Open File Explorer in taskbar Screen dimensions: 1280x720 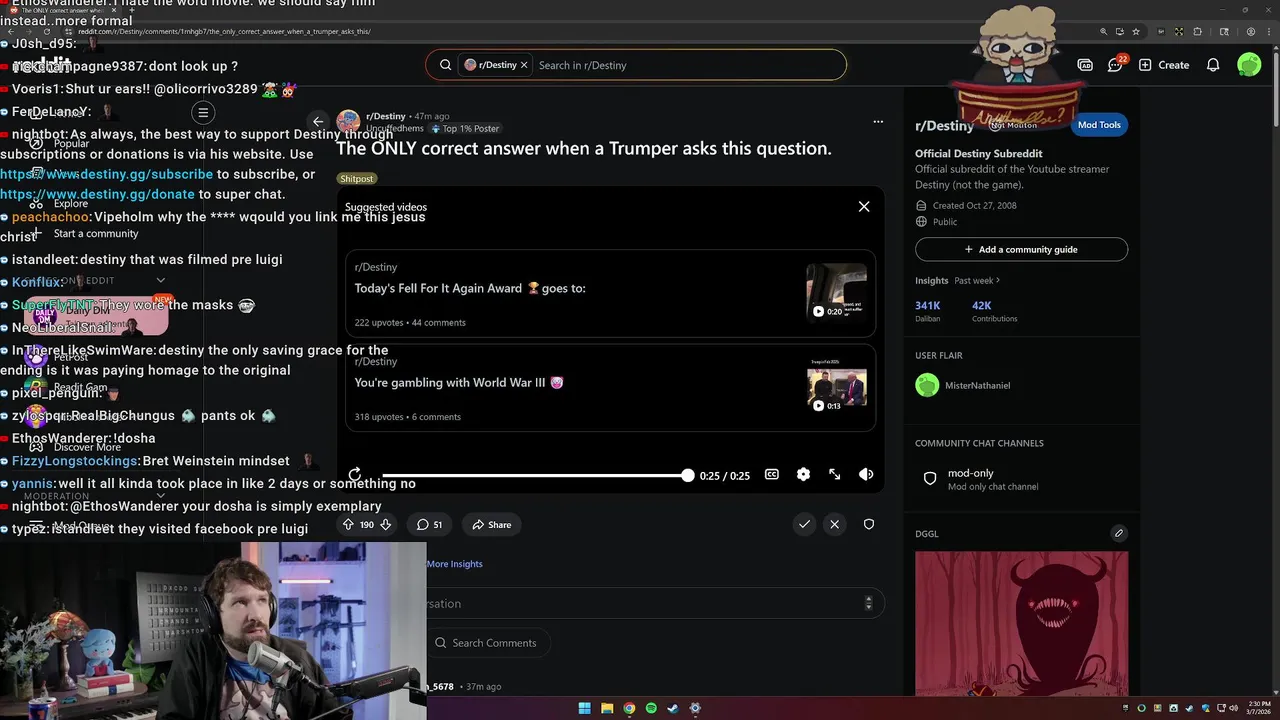tap(607, 708)
